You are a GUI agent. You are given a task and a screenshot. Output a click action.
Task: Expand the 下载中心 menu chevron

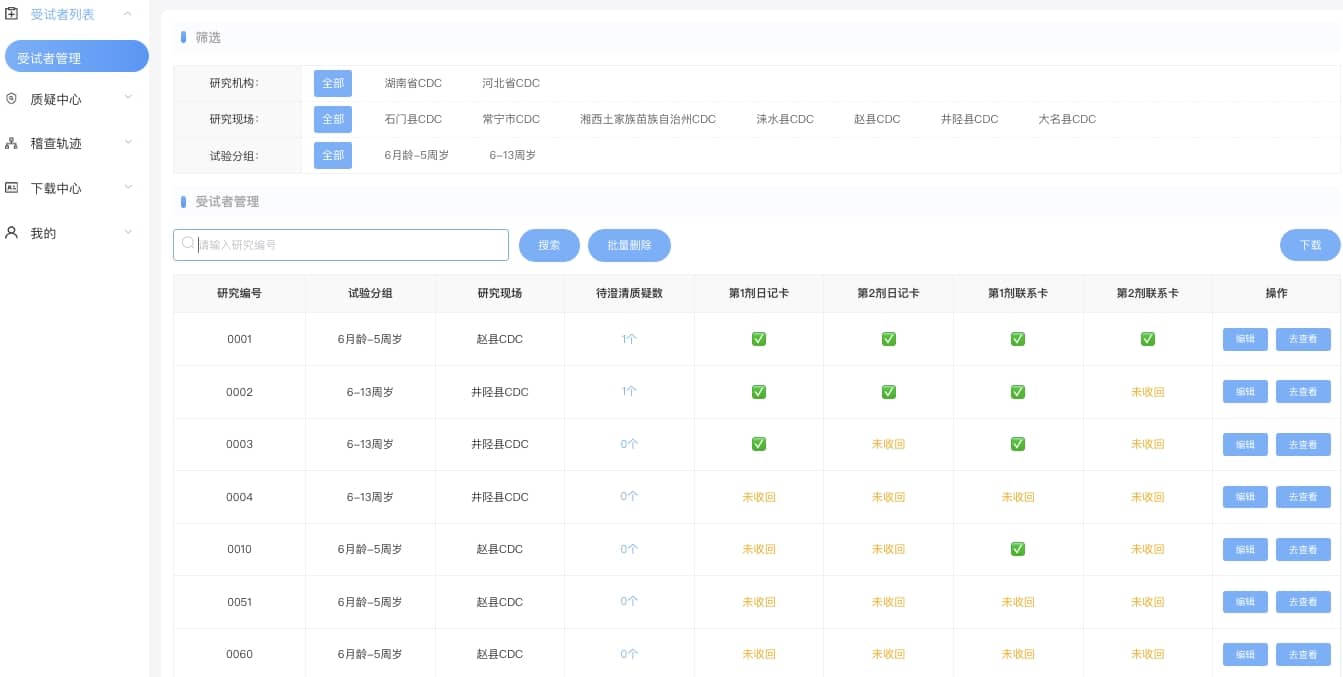(128, 188)
